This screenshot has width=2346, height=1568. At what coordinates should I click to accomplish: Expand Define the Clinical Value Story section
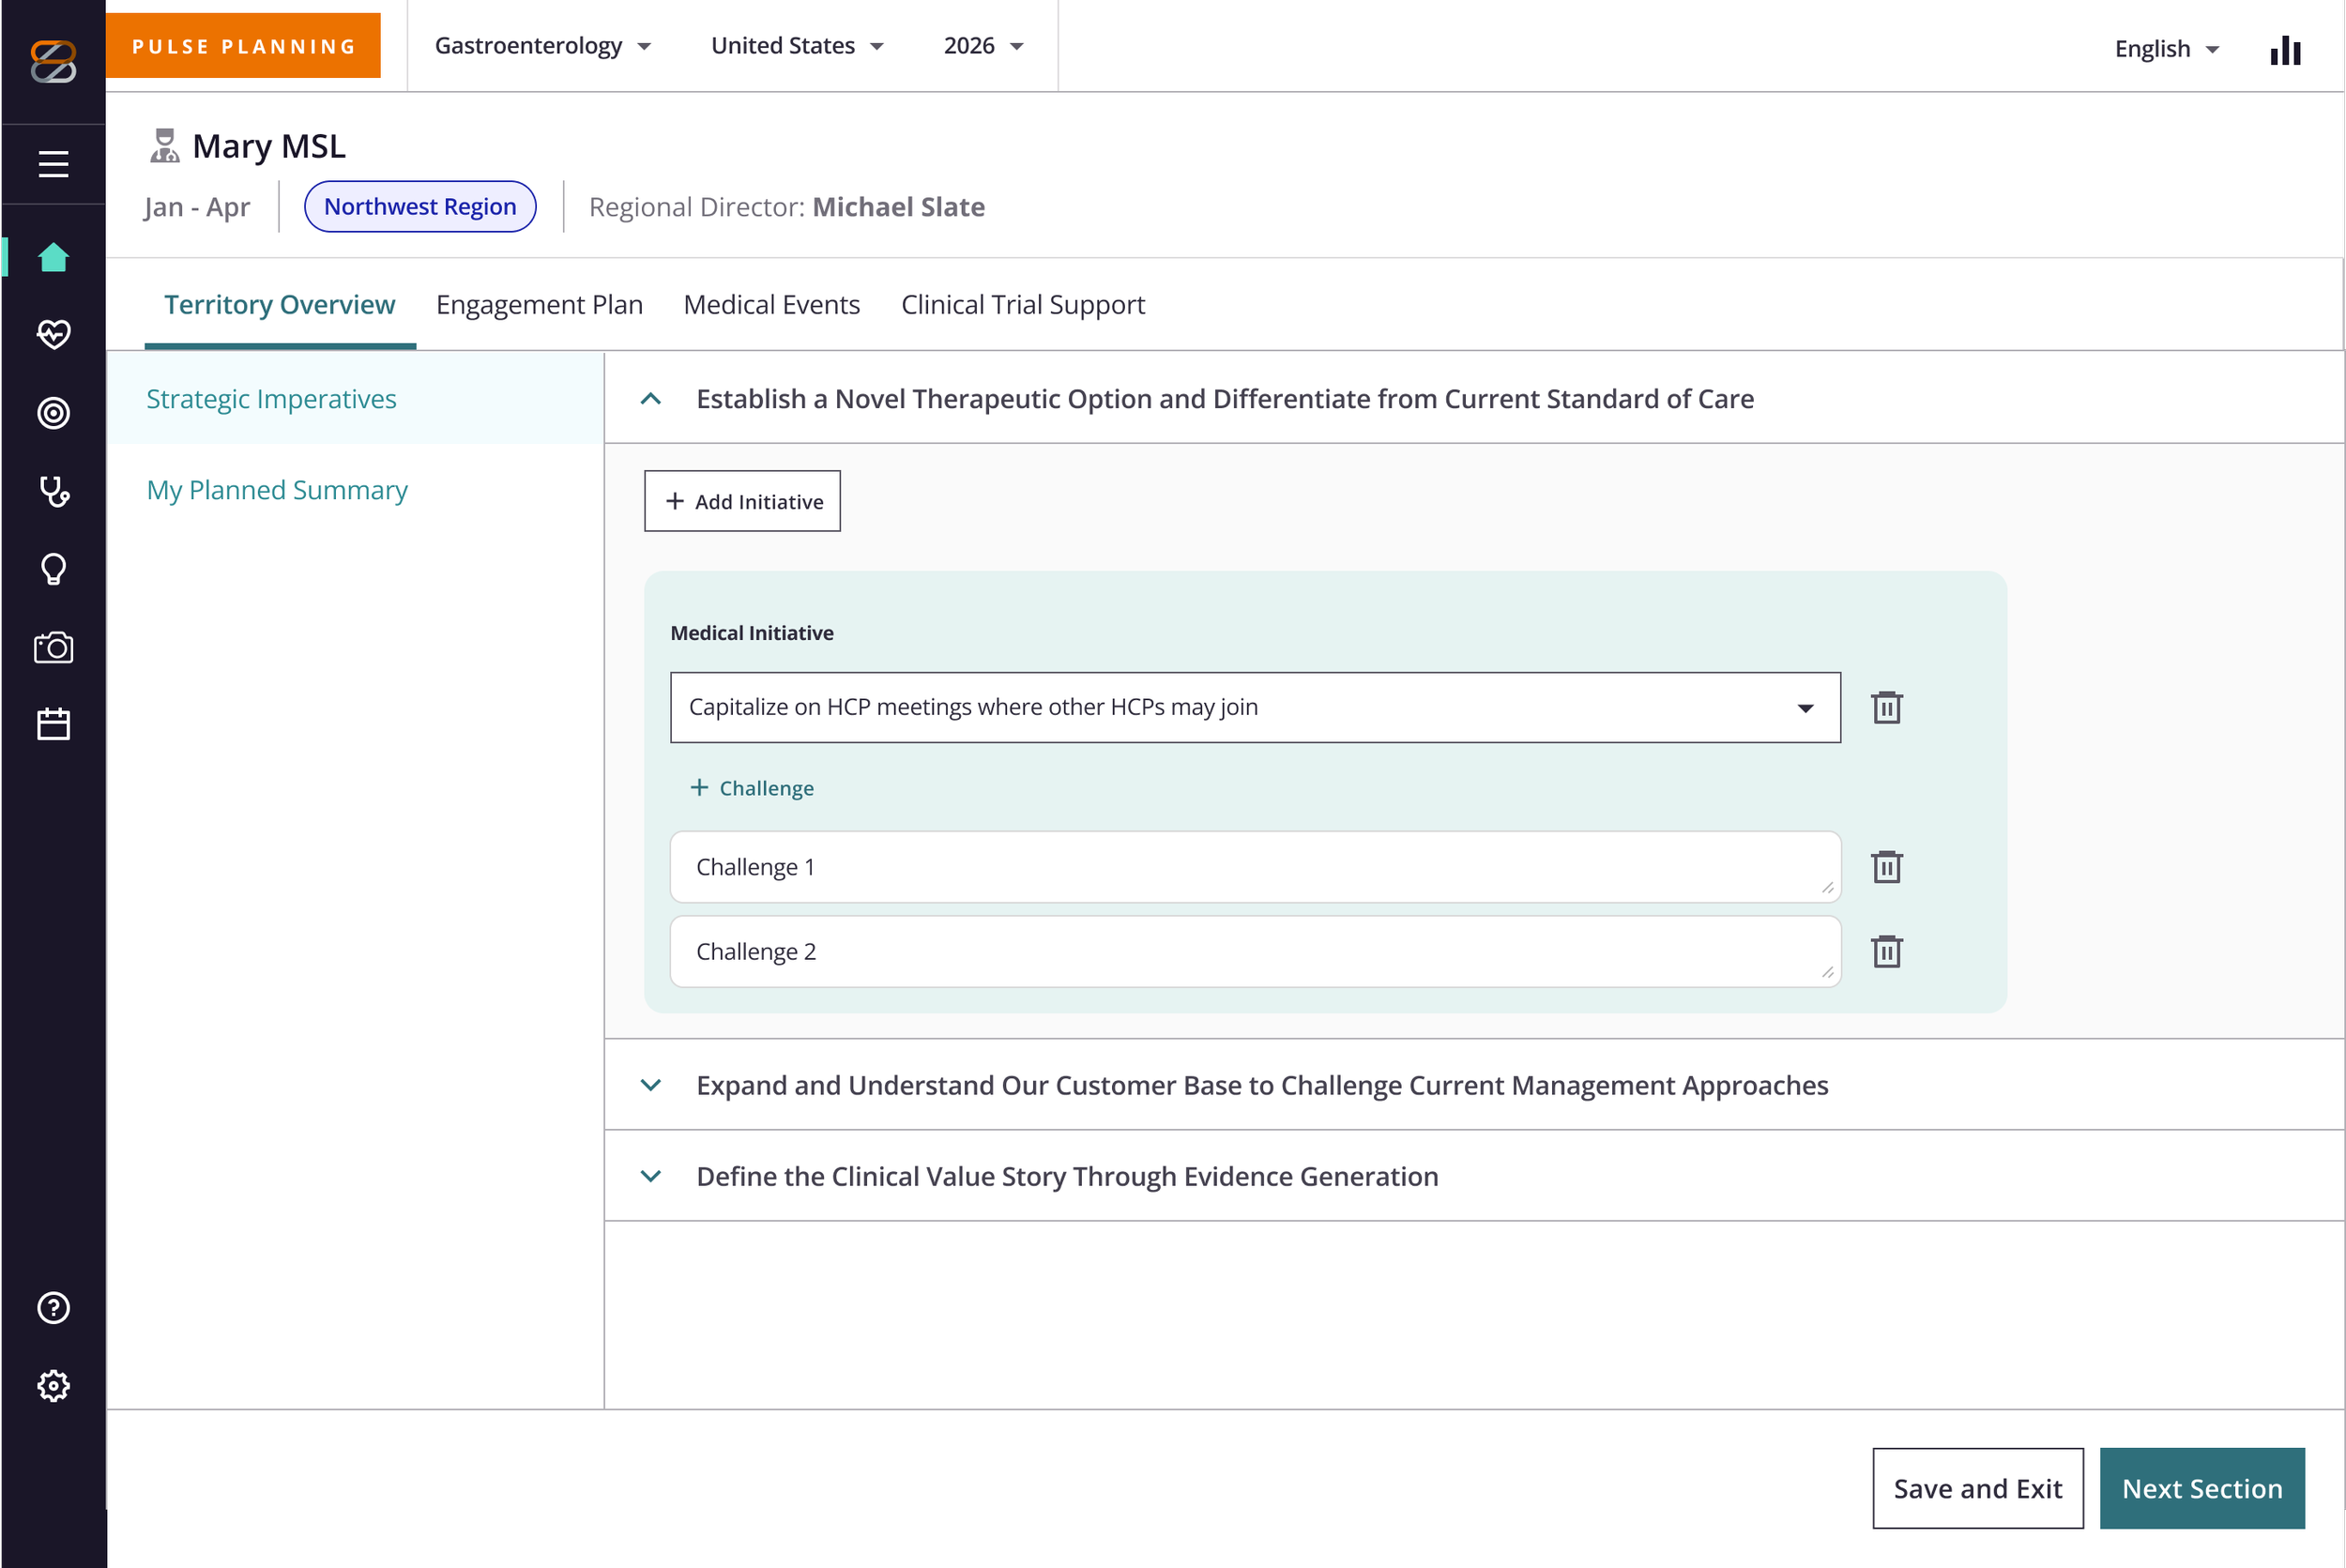[x=1067, y=1176]
